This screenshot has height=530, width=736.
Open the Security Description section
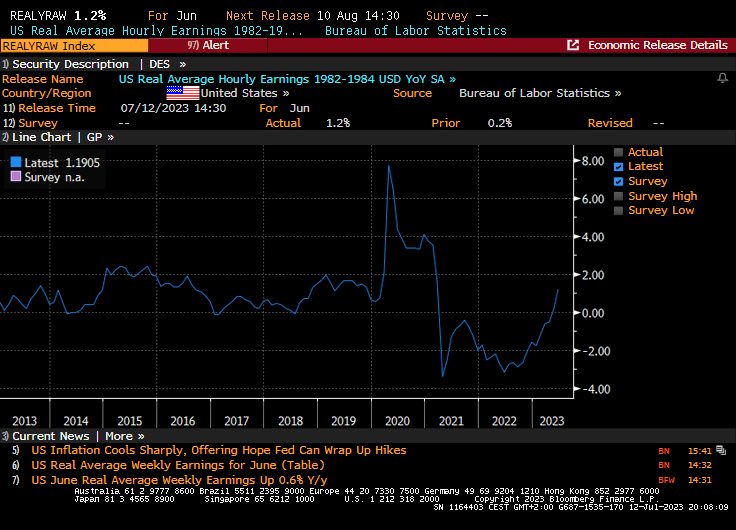coord(65,64)
